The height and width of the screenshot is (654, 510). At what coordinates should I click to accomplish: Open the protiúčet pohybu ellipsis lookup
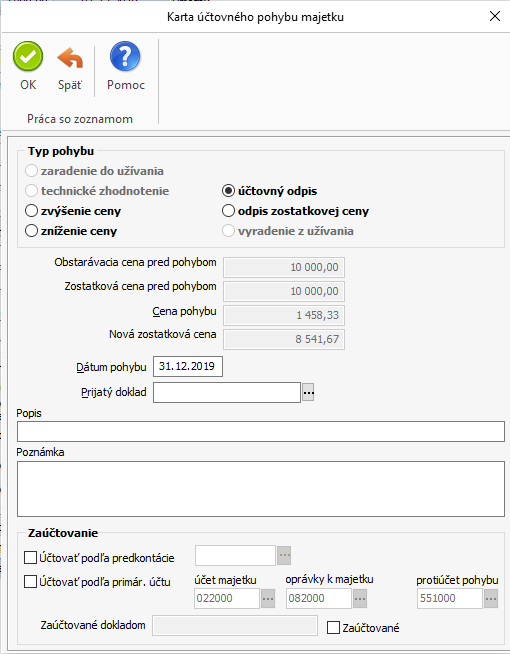point(491,599)
